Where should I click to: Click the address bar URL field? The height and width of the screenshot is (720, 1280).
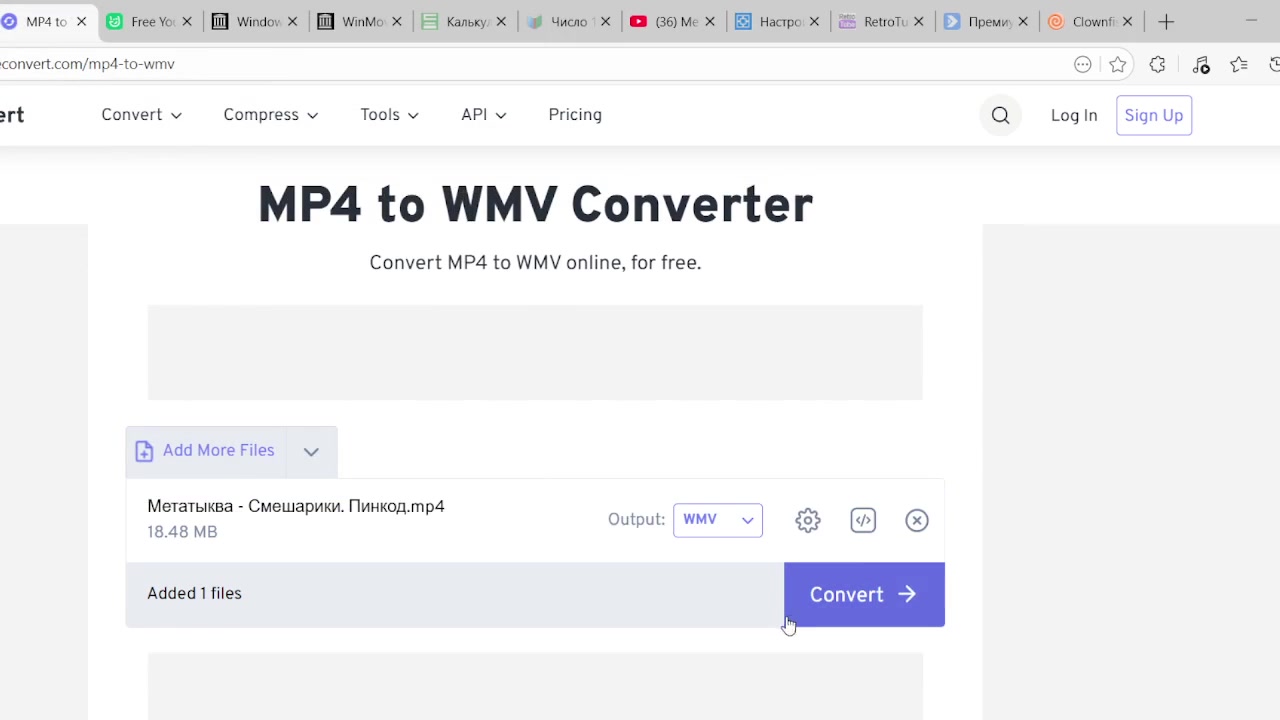point(500,64)
